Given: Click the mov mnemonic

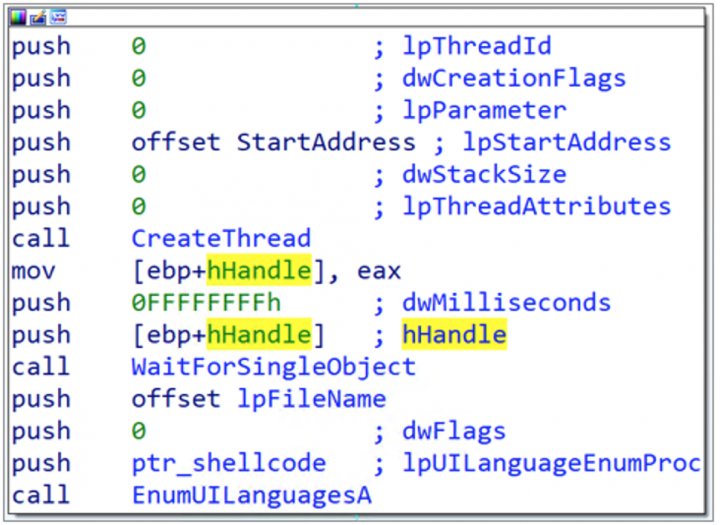Looking at the screenshot, I should tap(34, 271).
